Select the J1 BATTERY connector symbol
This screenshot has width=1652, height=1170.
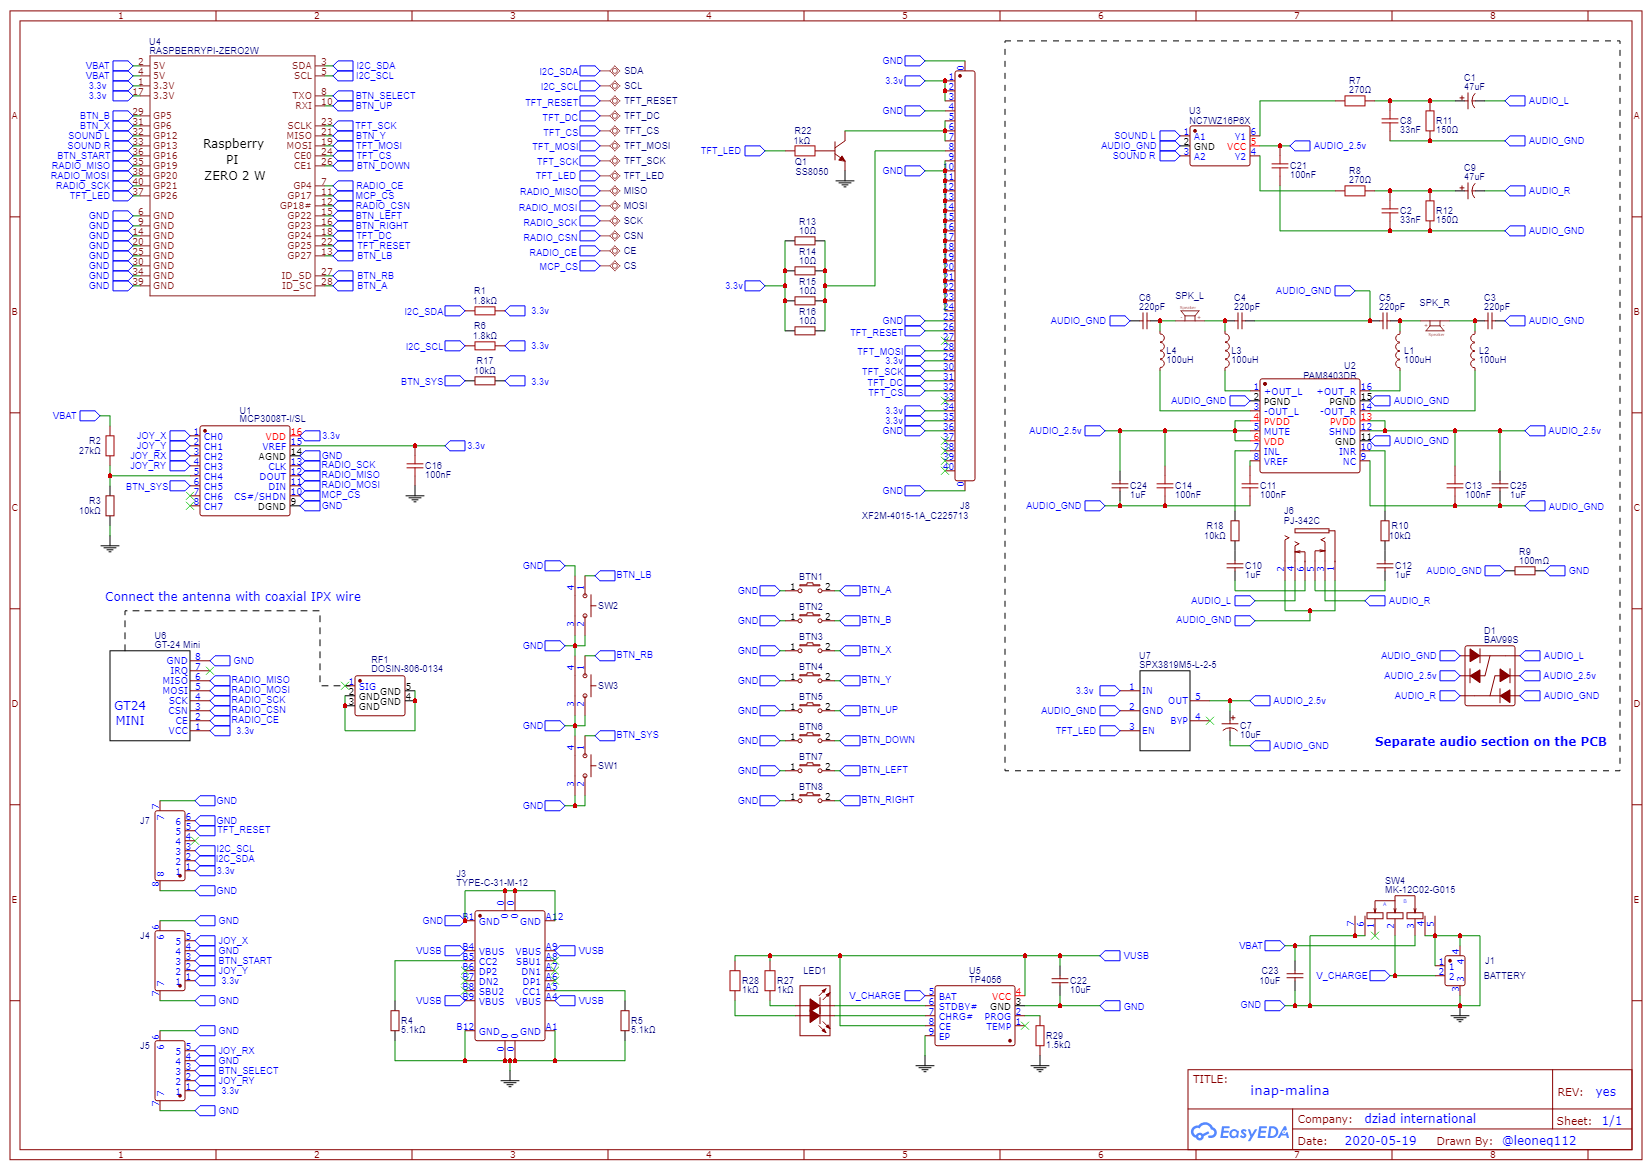(x=1456, y=970)
